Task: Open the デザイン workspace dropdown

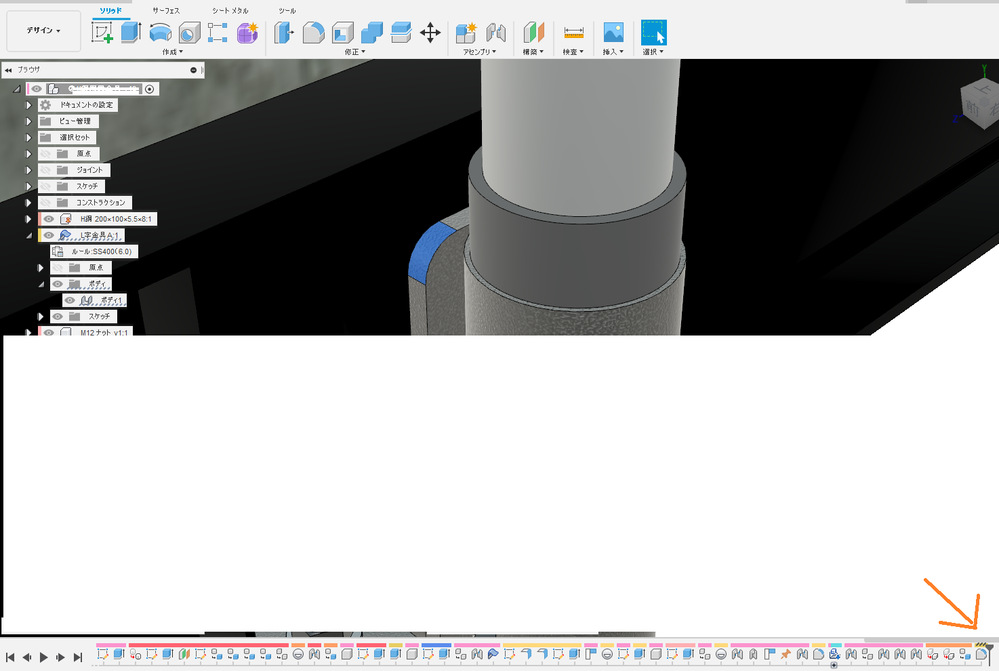Action: 43,31
